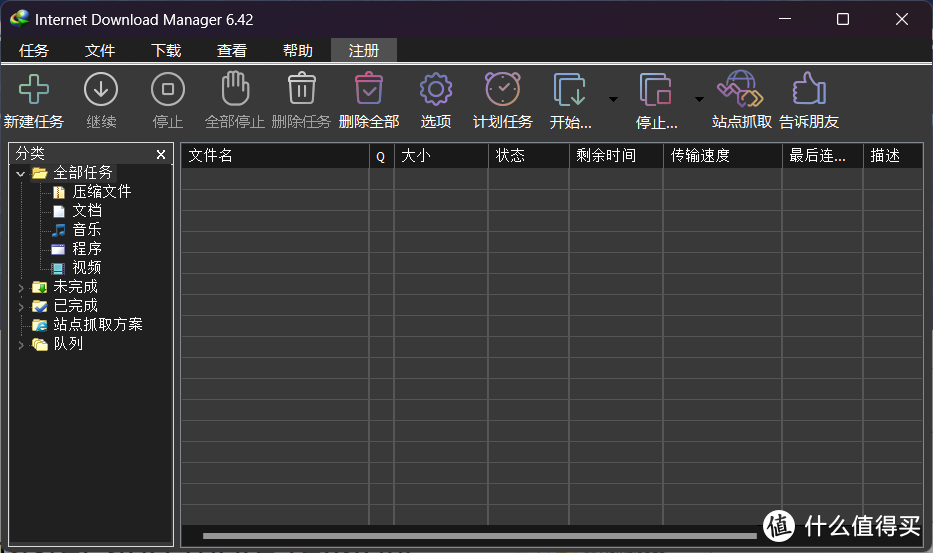The width and height of the screenshot is (933, 553).
Task: Click the 新建任务 (new task) plus icon
Action: (34, 89)
